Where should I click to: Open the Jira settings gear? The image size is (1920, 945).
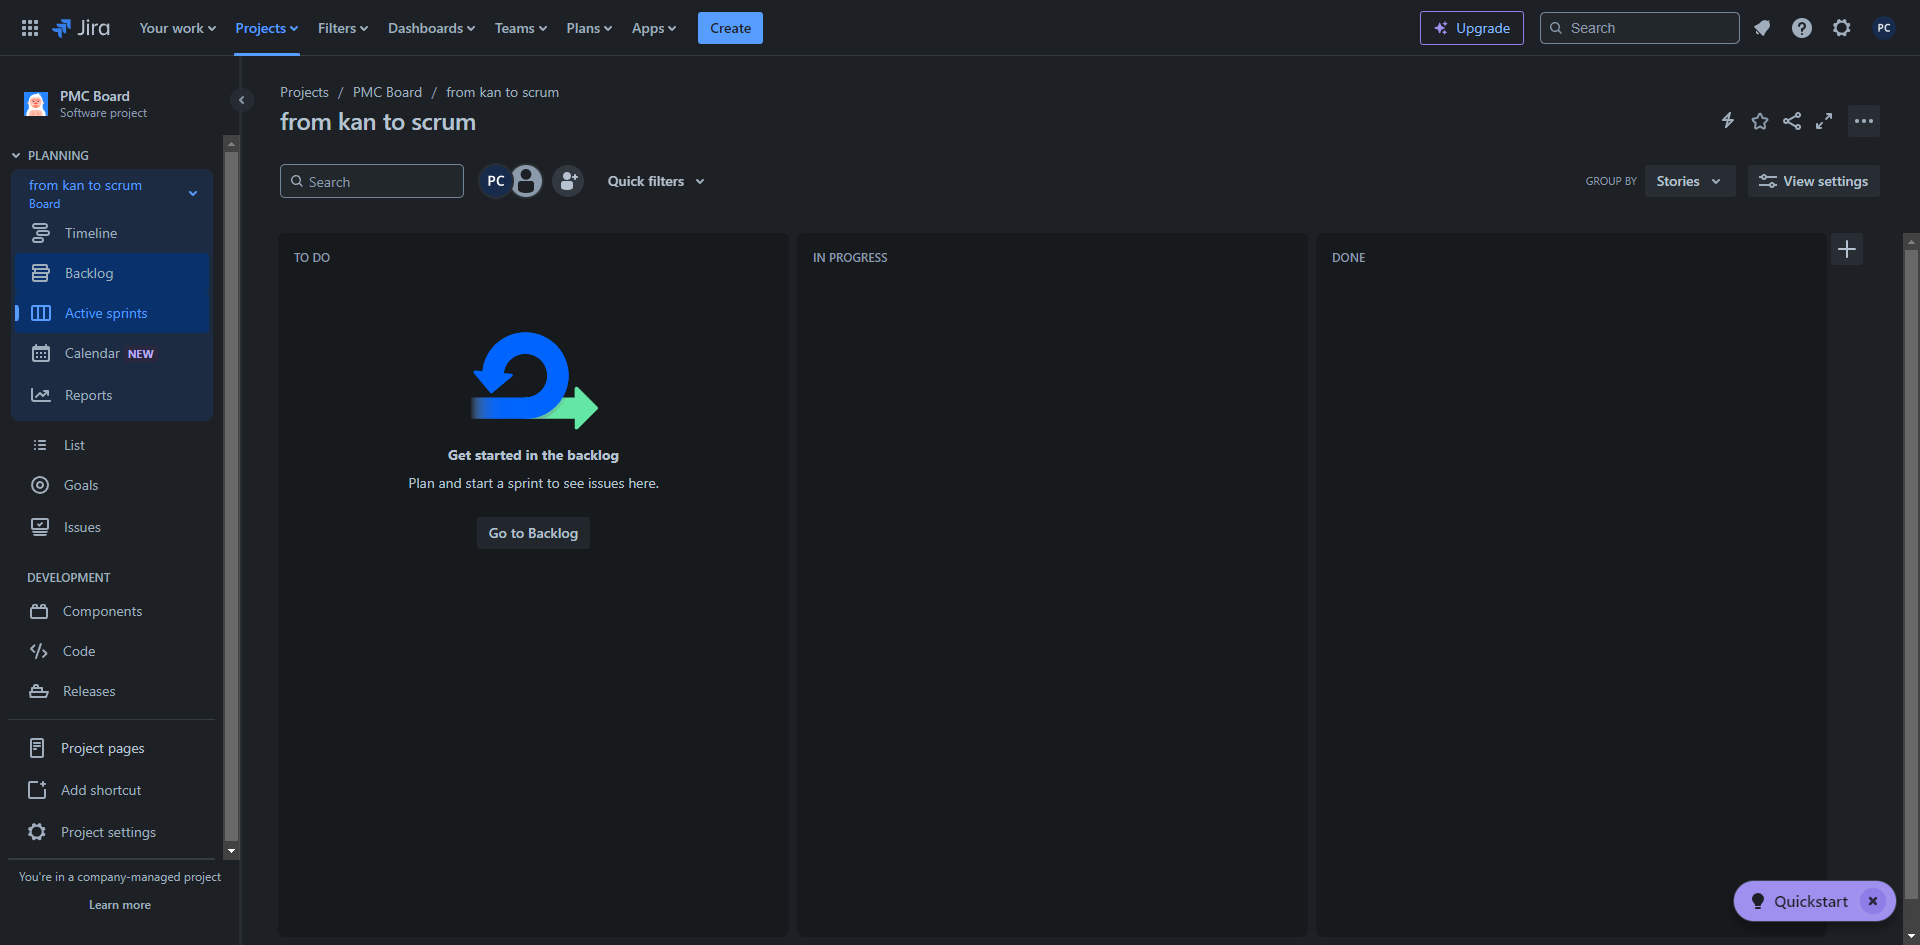coord(1842,28)
